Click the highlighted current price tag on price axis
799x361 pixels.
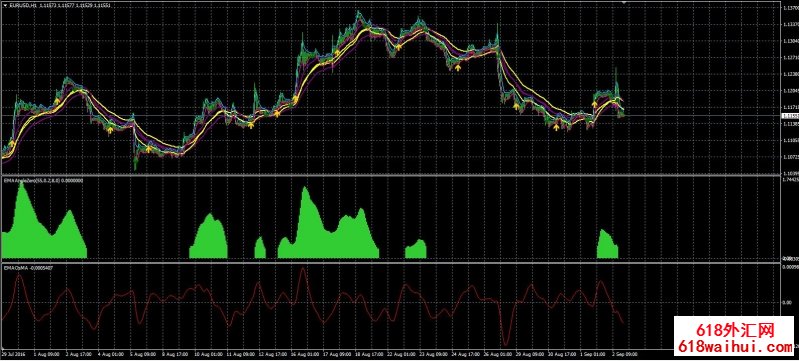click(790, 116)
